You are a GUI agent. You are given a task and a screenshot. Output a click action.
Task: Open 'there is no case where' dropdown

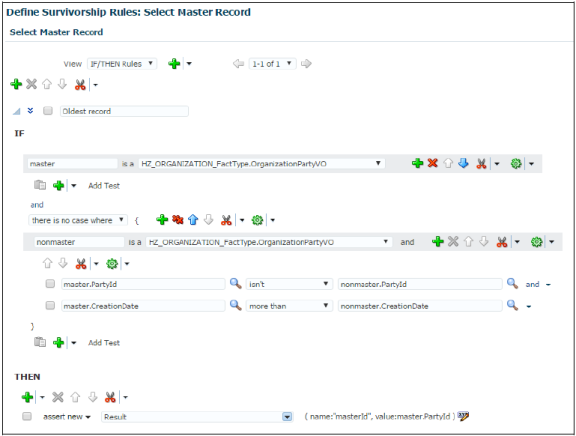78,220
